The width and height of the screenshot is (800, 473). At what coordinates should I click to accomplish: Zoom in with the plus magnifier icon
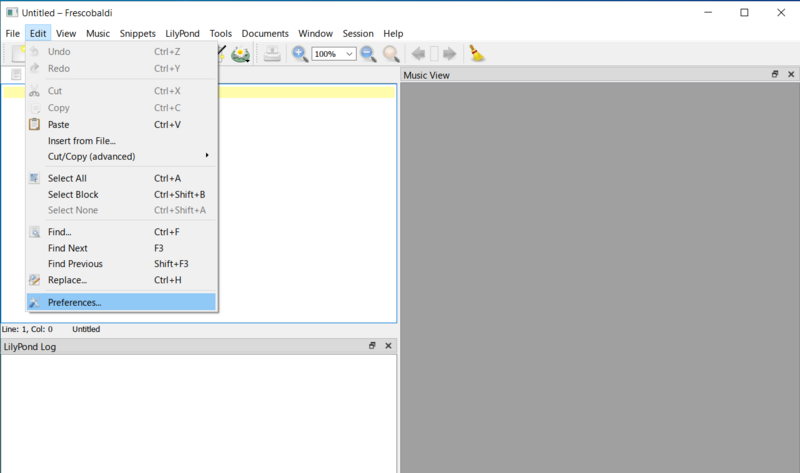point(300,54)
